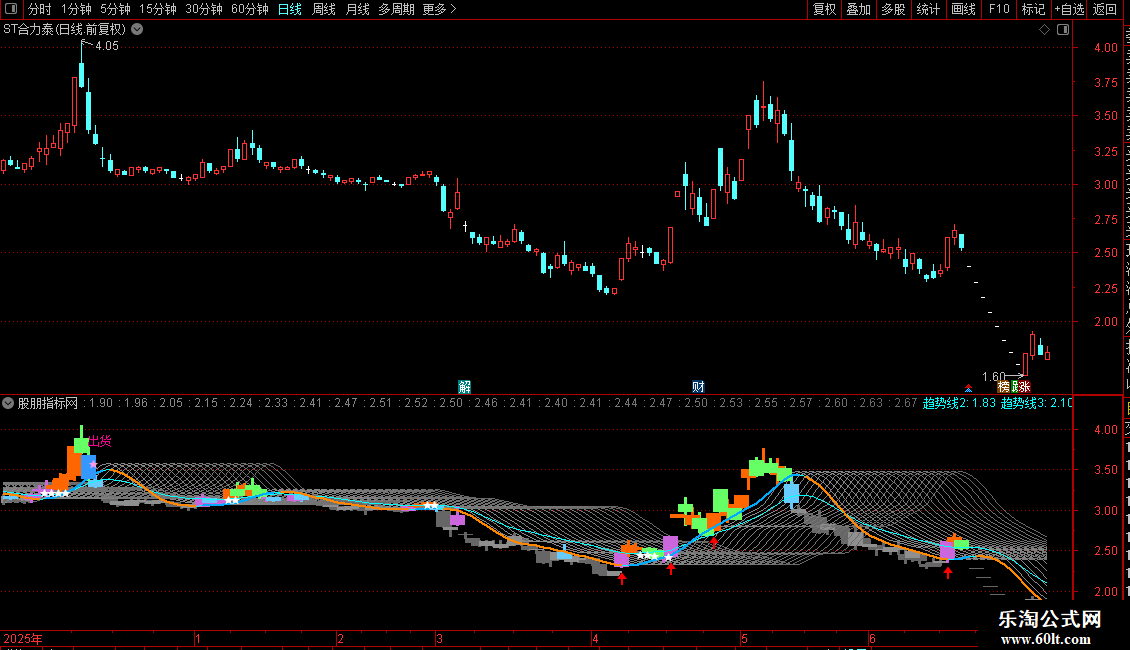The image size is (1130, 650).
Task: Click the orange 榜 badge icon
Action: tap(1003, 387)
